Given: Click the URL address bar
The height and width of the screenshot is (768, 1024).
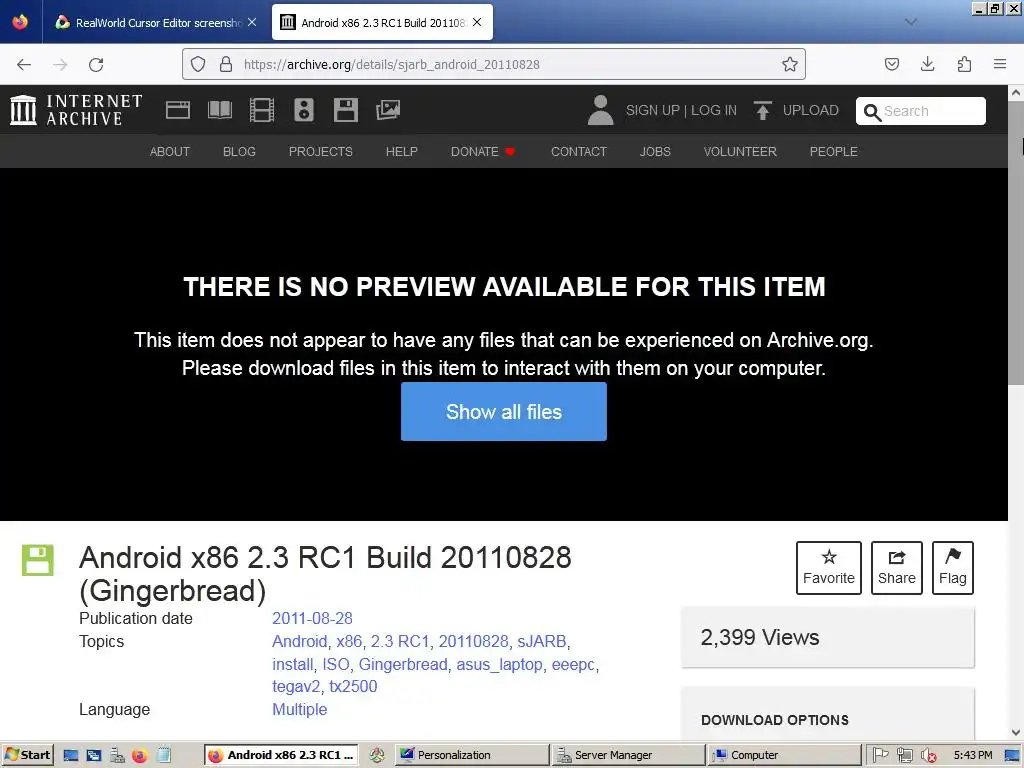Looking at the screenshot, I should (x=493, y=64).
